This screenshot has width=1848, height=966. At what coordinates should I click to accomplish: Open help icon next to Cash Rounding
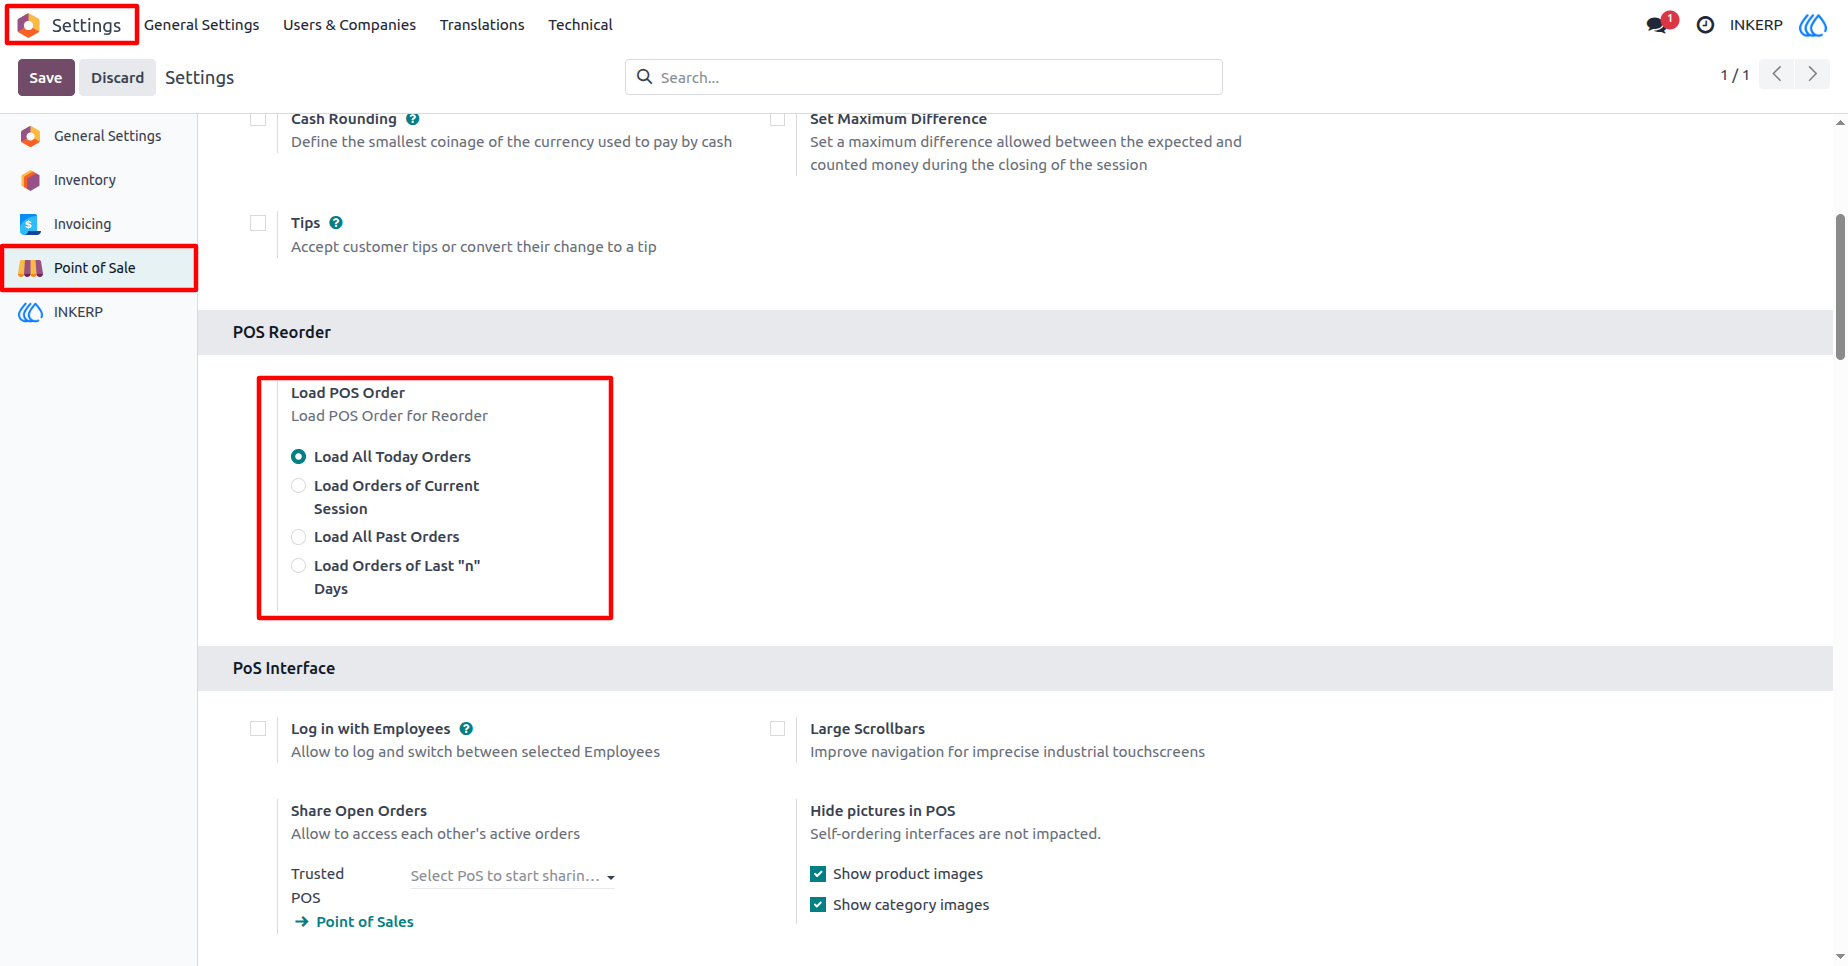413,119
